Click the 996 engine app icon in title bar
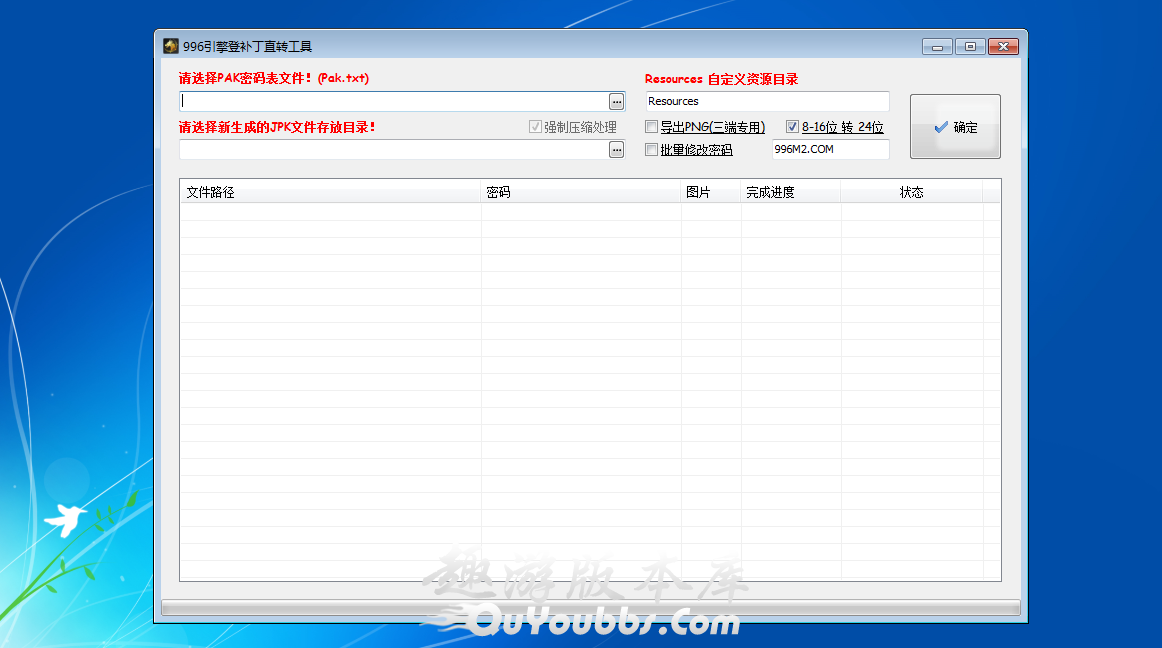Screen dimensions: 1162x648 (171, 46)
